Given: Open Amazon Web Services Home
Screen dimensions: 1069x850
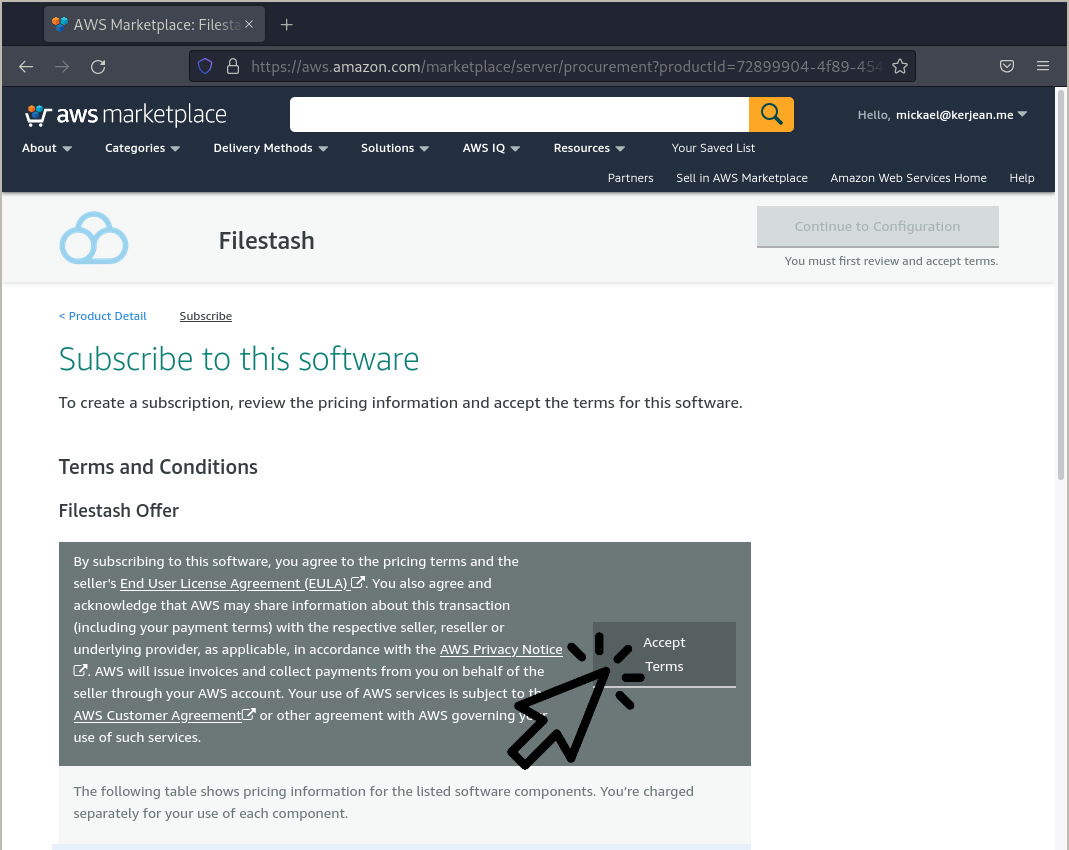Looking at the screenshot, I should click(x=908, y=178).
